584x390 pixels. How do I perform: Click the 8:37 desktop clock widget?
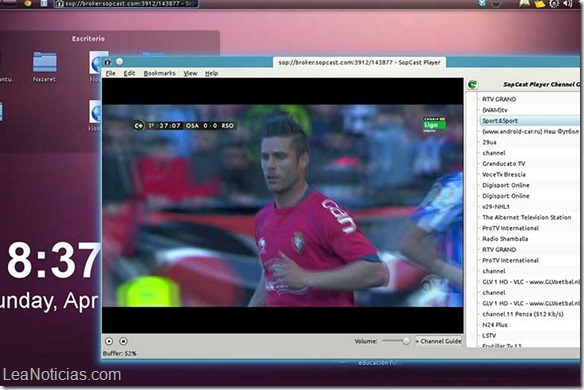(53, 260)
